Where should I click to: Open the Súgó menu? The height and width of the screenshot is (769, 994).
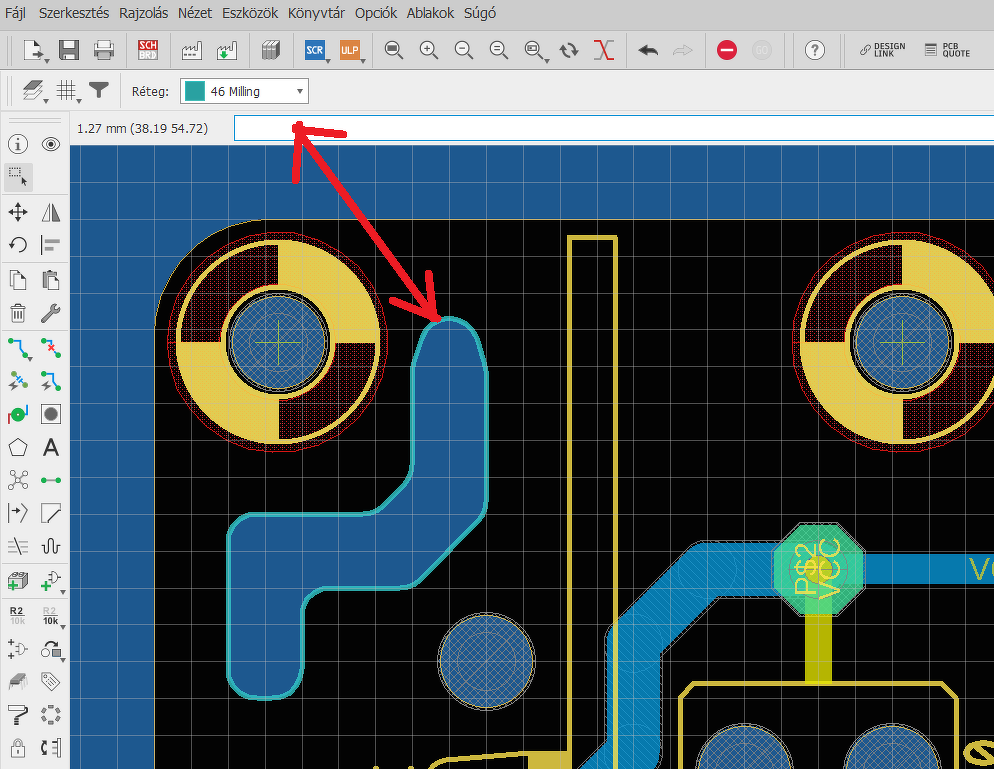click(480, 13)
